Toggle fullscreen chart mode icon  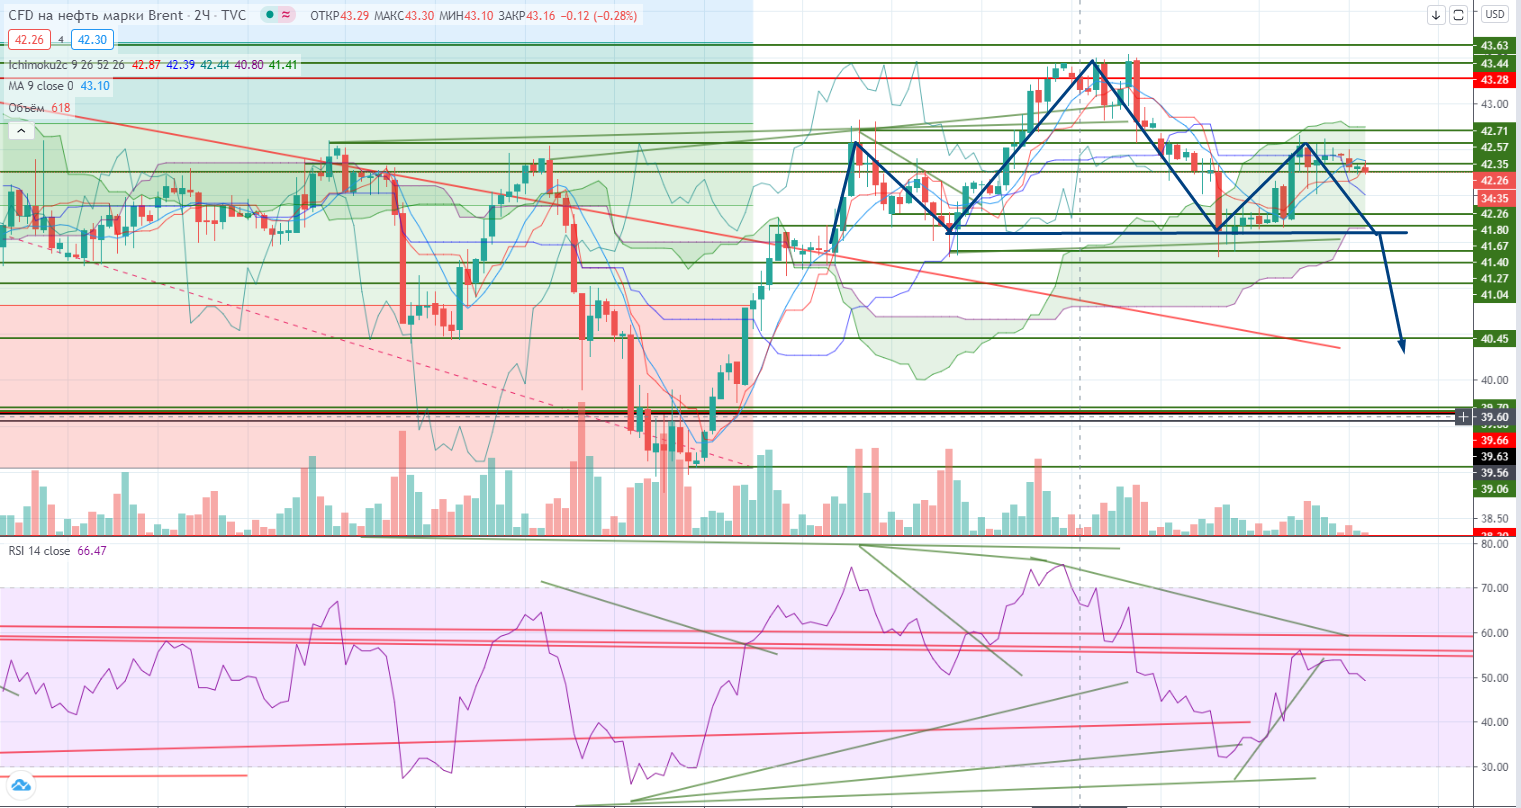point(1458,14)
